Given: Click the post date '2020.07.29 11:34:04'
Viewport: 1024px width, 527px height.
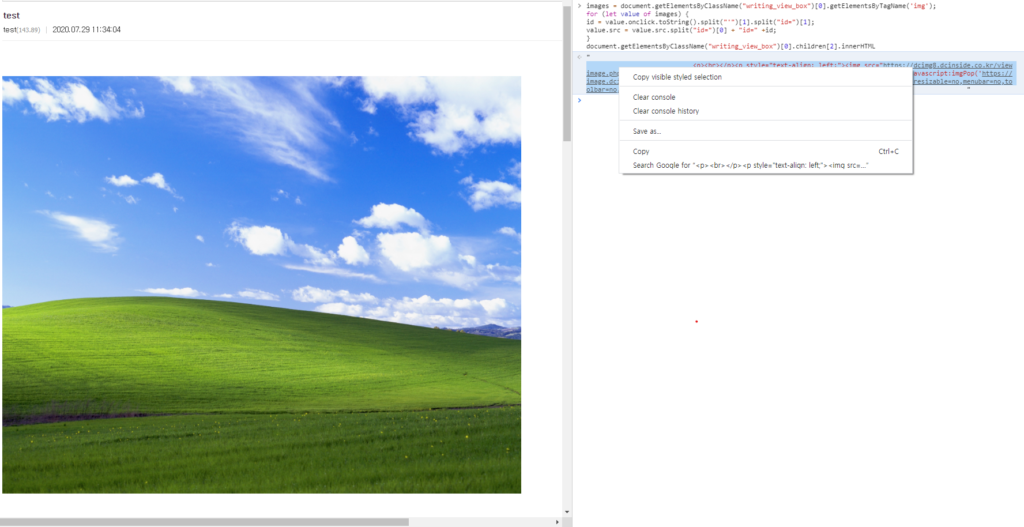Looking at the screenshot, I should click(86, 30).
